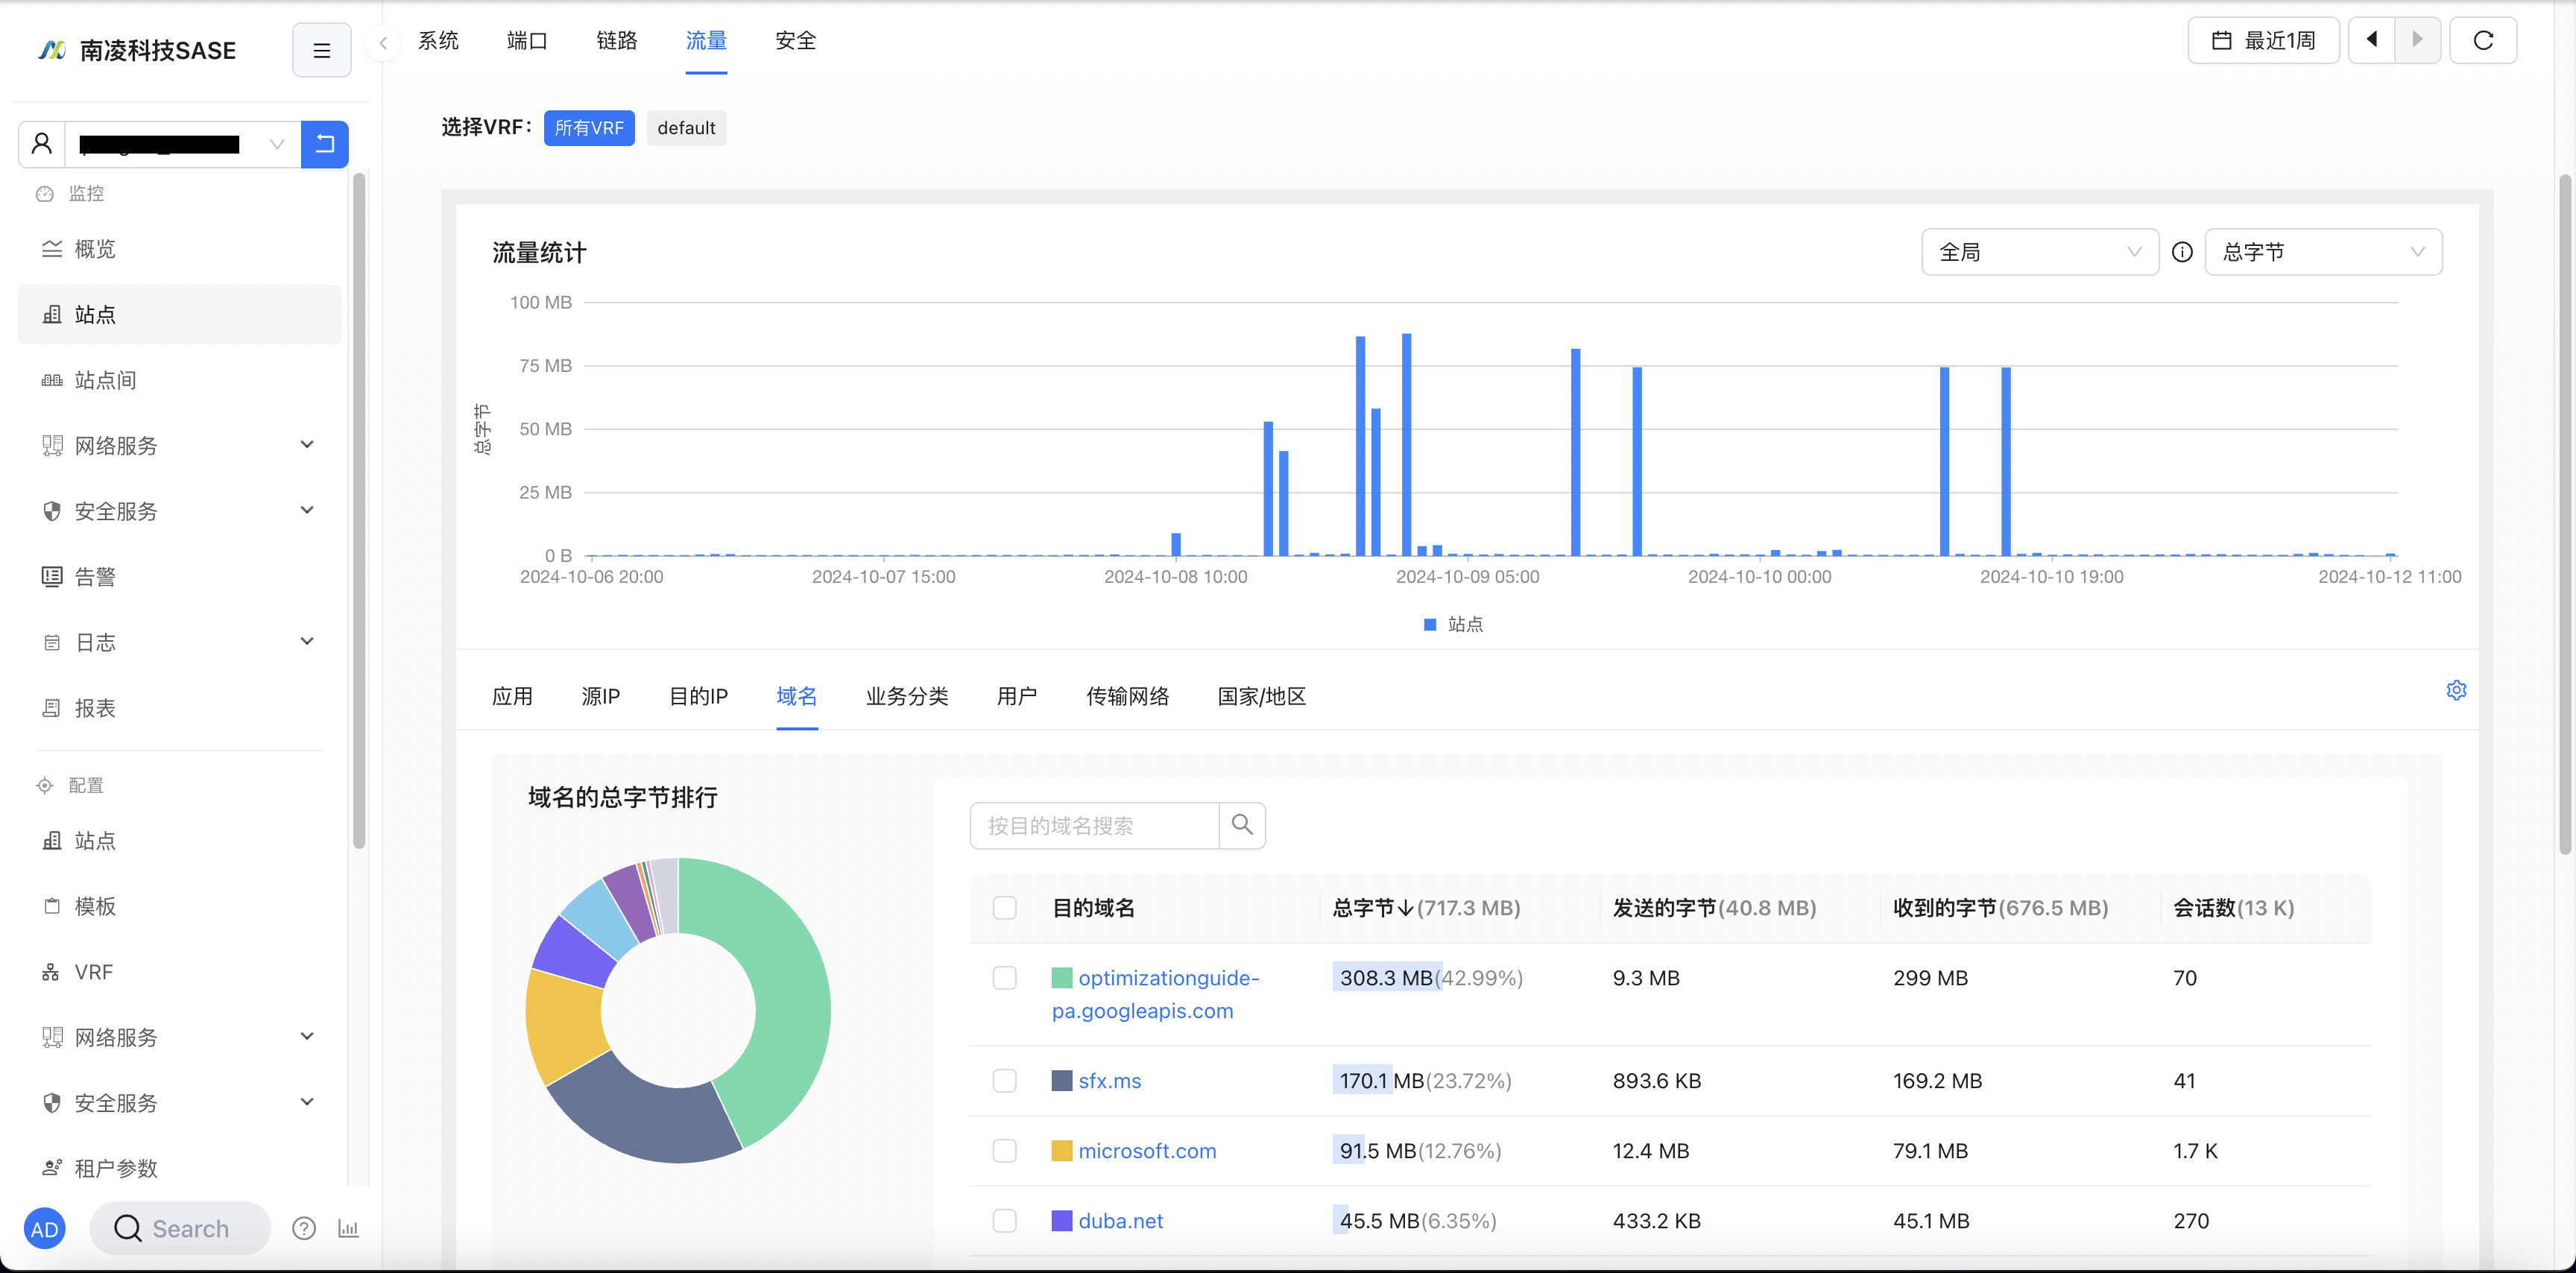Switch to 系统 top tab

438,40
